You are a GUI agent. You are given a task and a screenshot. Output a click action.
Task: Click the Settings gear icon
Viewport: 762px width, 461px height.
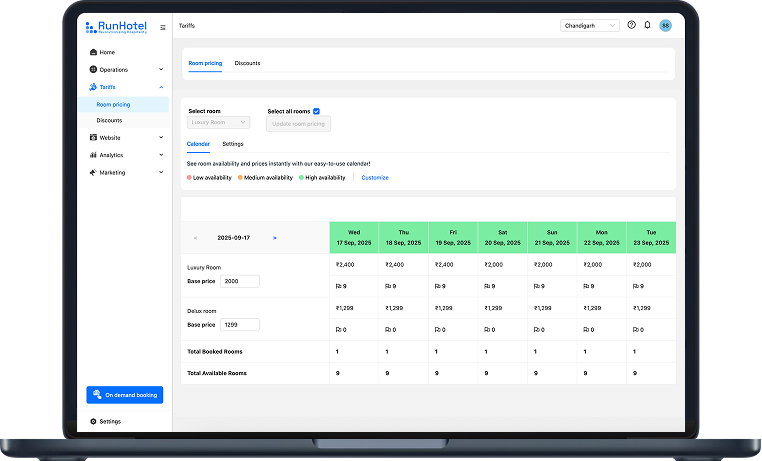point(93,421)
